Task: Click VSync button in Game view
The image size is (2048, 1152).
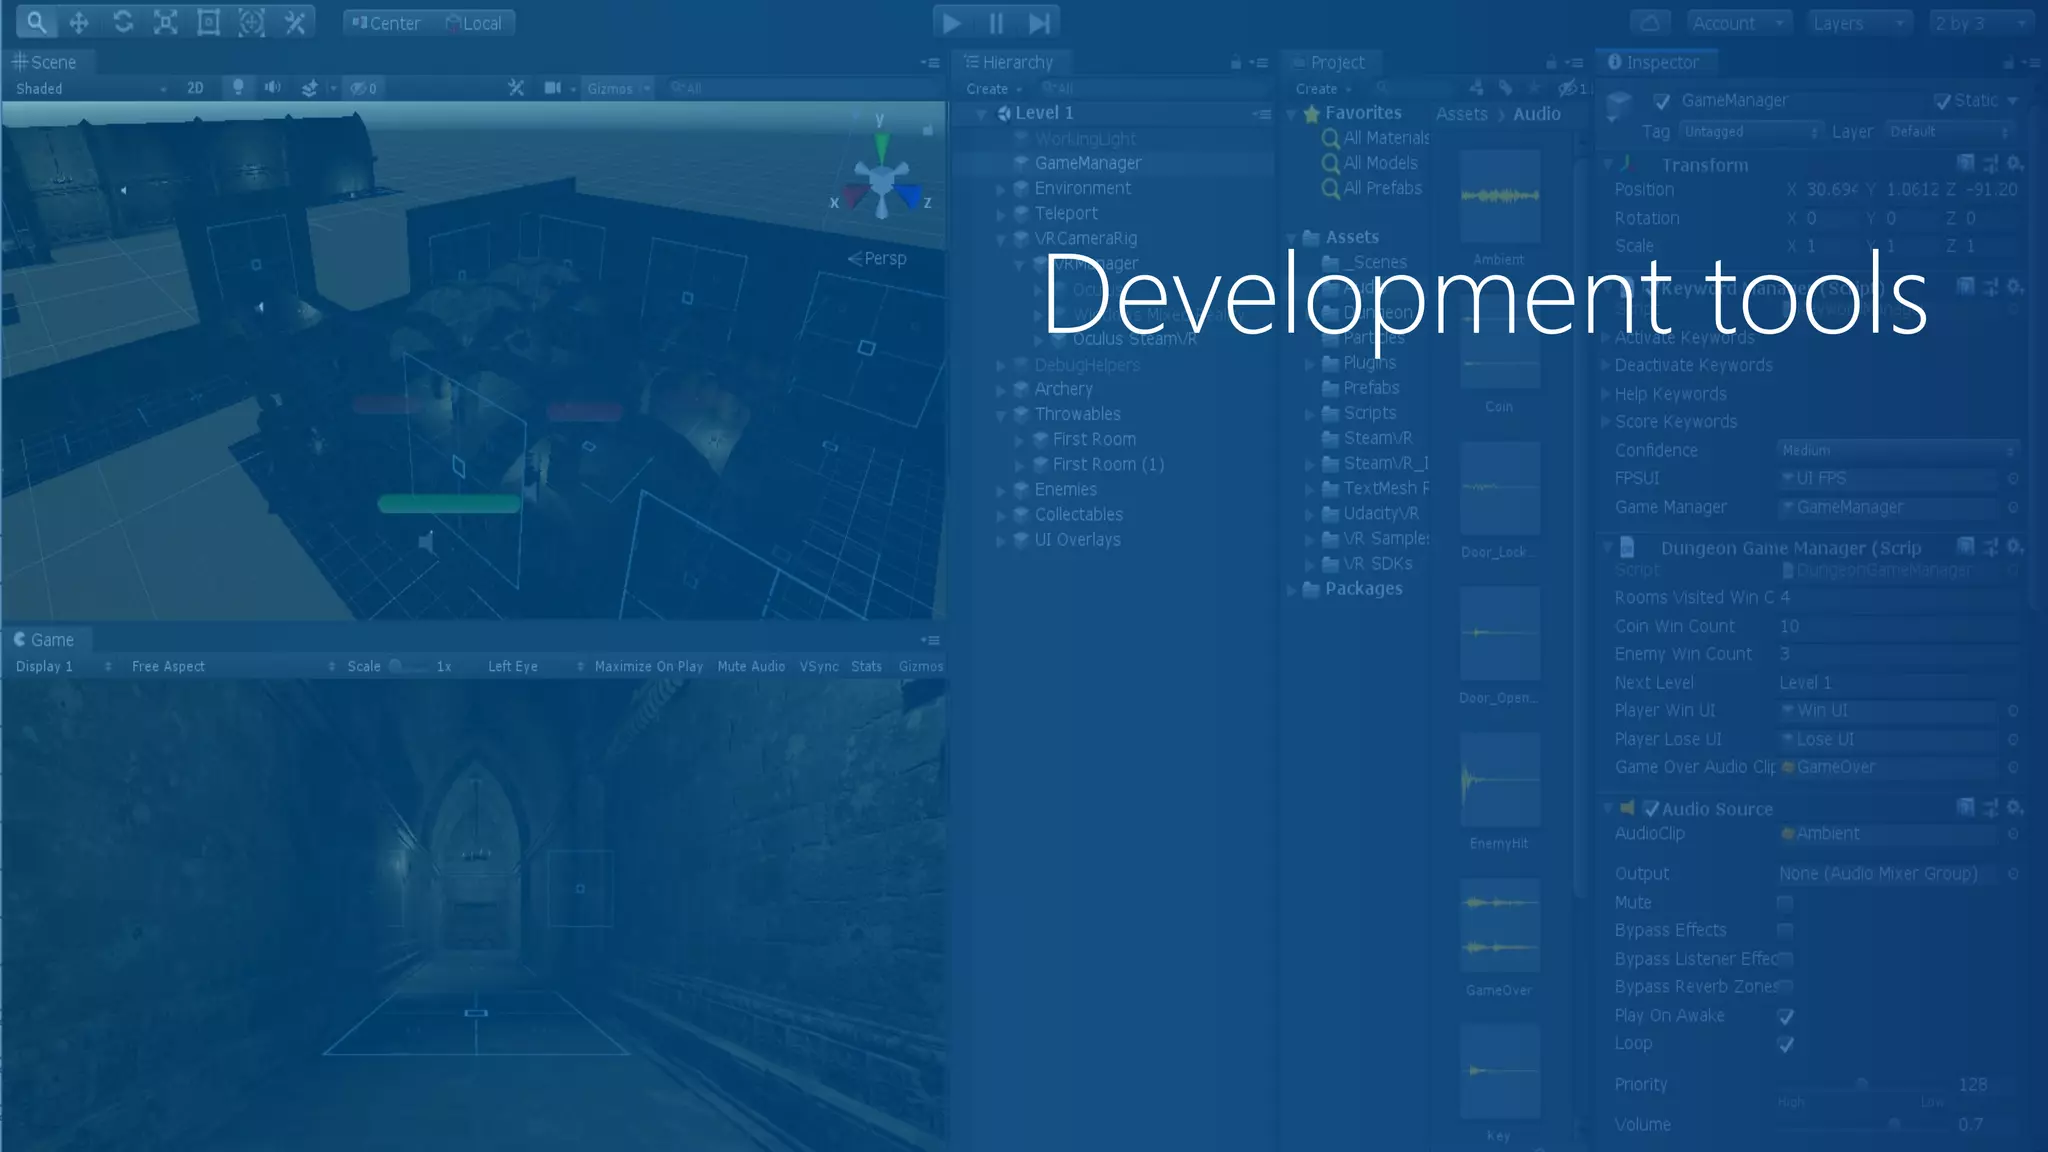Action: (819, 666)
